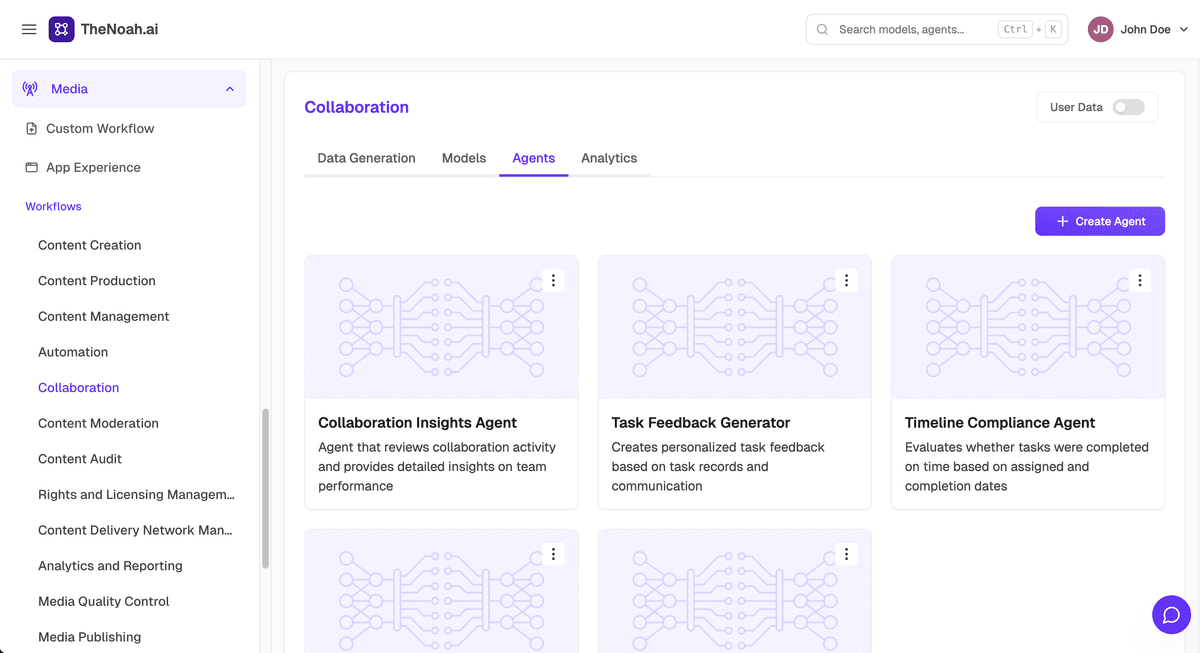Switch to the Data Generation tab
Screen dimensions: 1200x653
366,158
